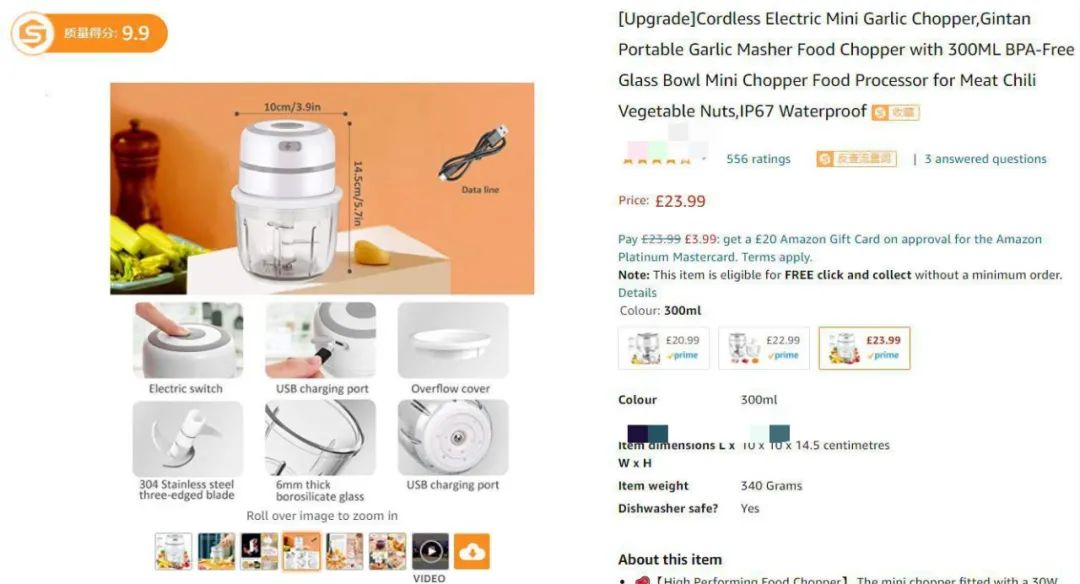Click the star rating icons
Viewport: 1080px width, 584px height.
pos(656,160)
